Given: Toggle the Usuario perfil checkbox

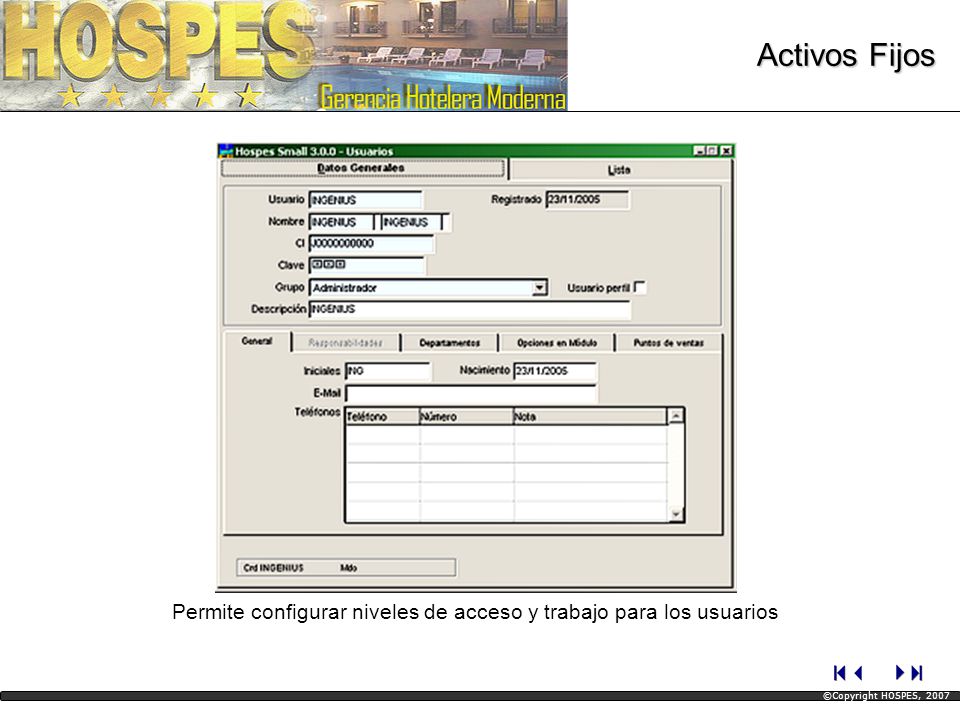Looking at the screenshot, I should (640, 287).
